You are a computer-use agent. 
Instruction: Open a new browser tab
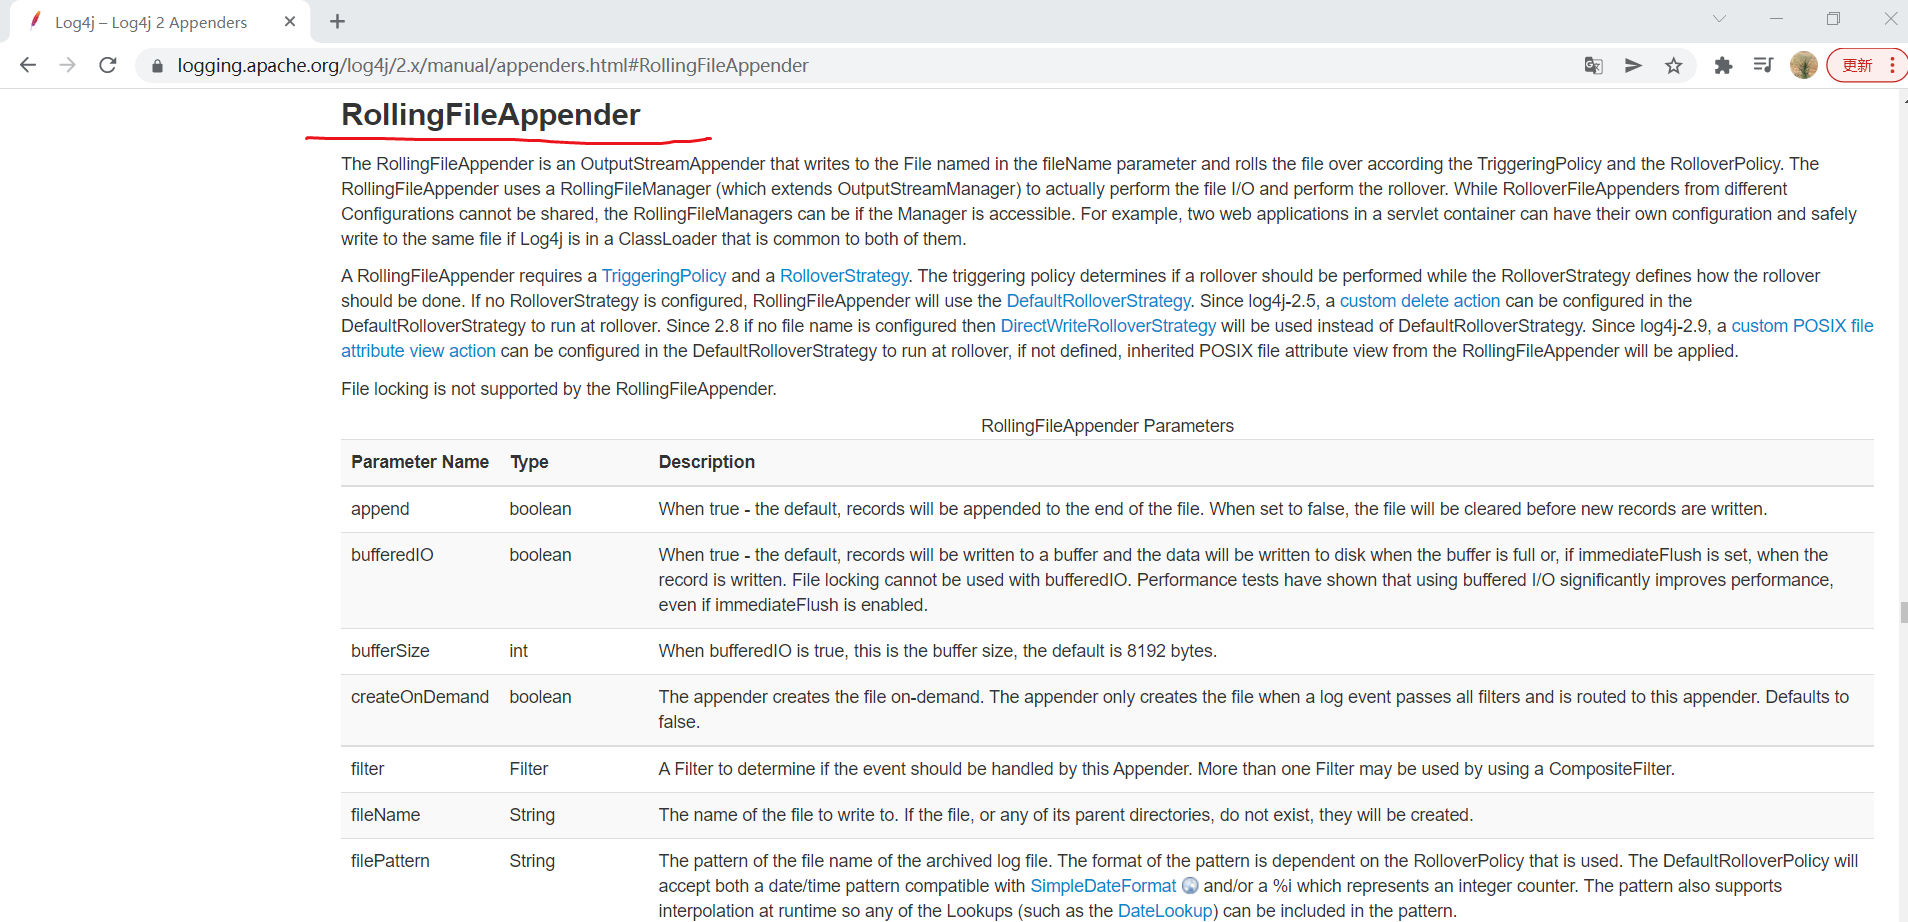click(x=337, y=21)
